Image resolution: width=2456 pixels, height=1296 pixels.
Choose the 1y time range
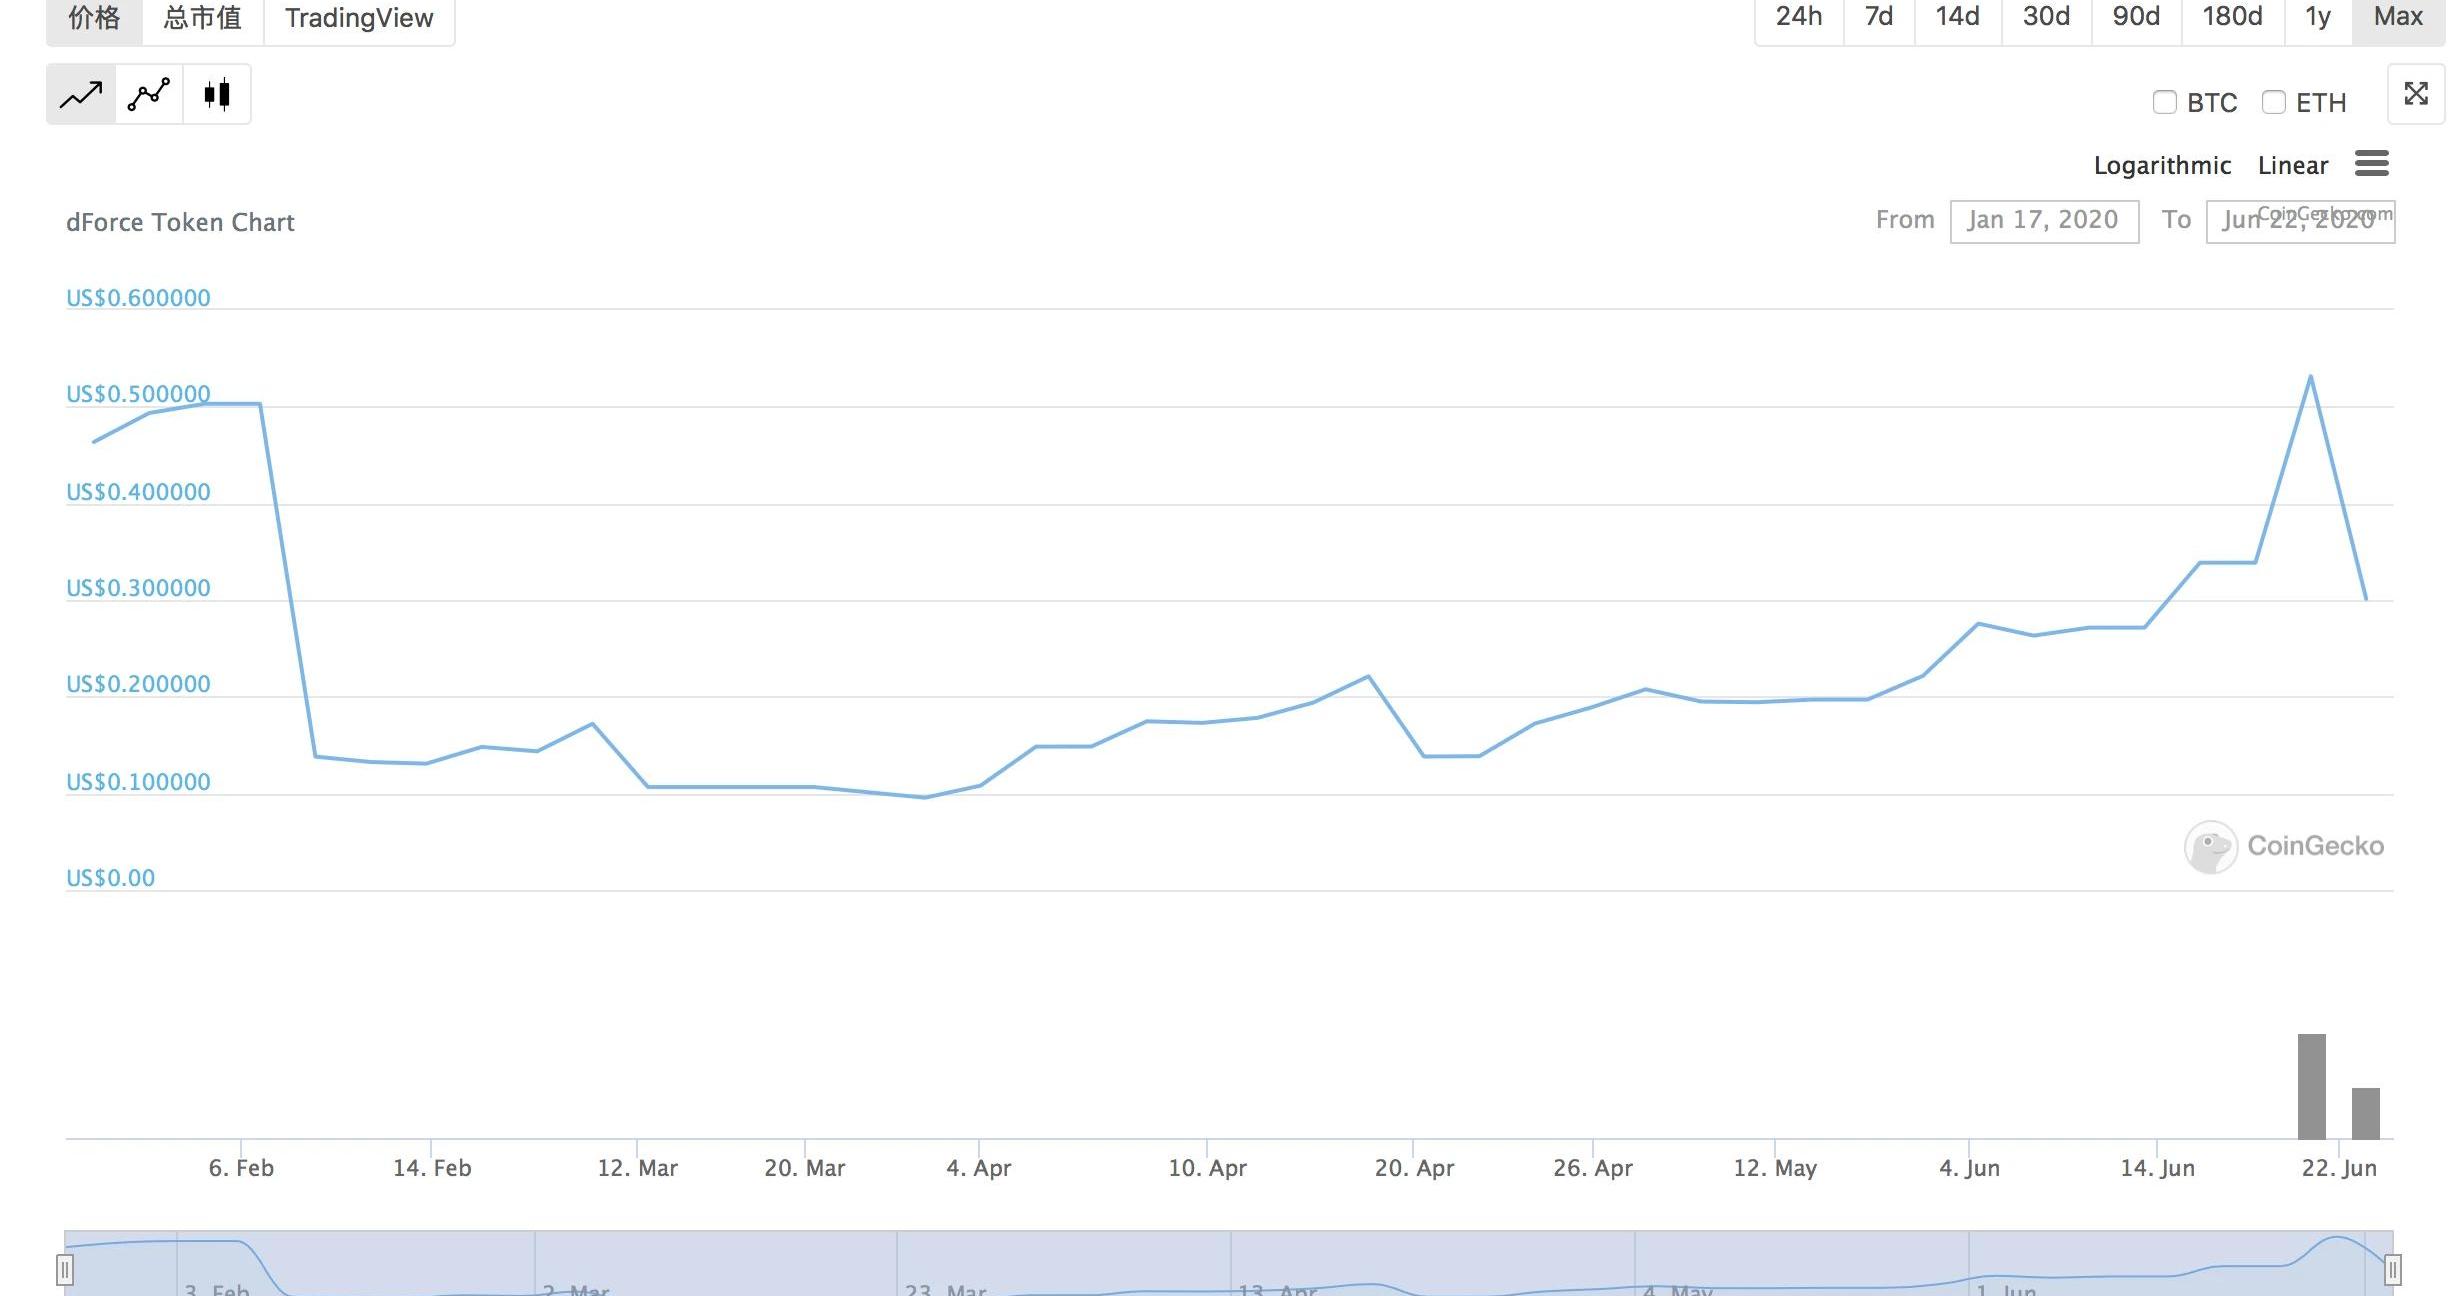pos(2317,17)
